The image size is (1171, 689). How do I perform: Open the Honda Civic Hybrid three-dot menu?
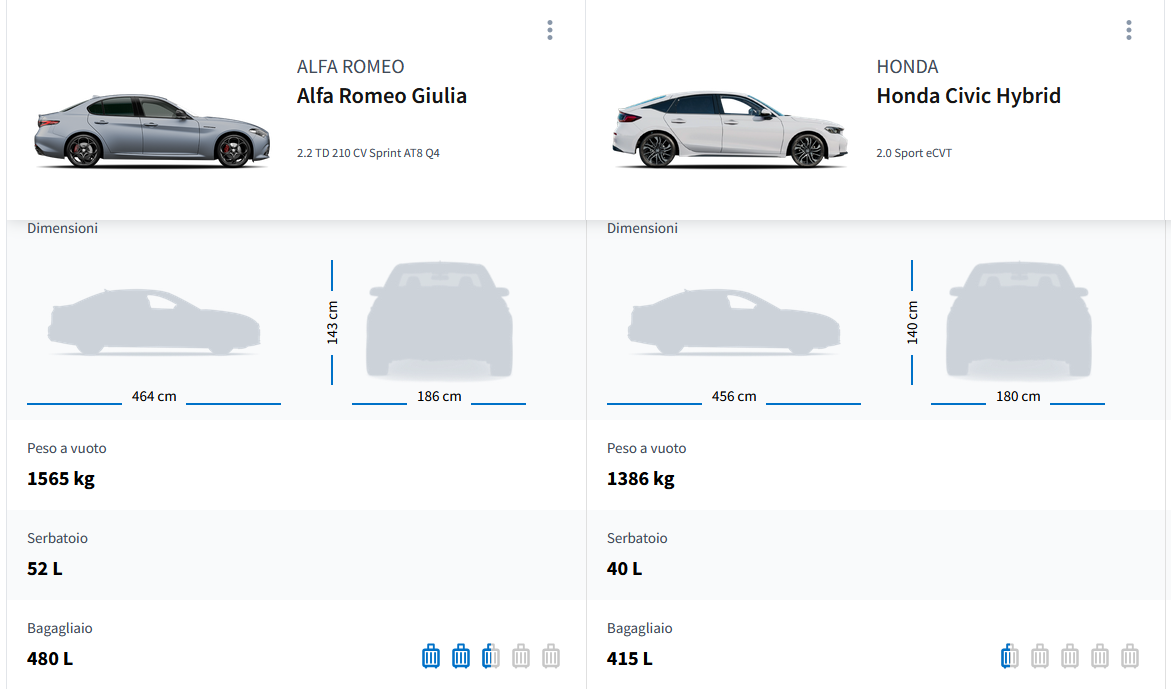pyautogui.click(x=1128, y=30)
